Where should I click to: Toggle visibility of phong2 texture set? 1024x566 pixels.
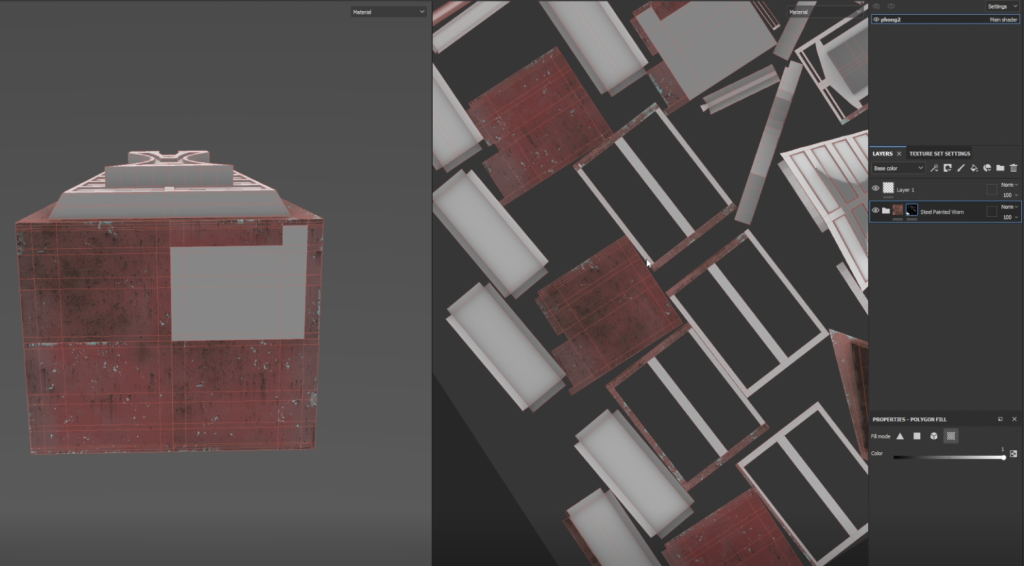click(876, 19)
